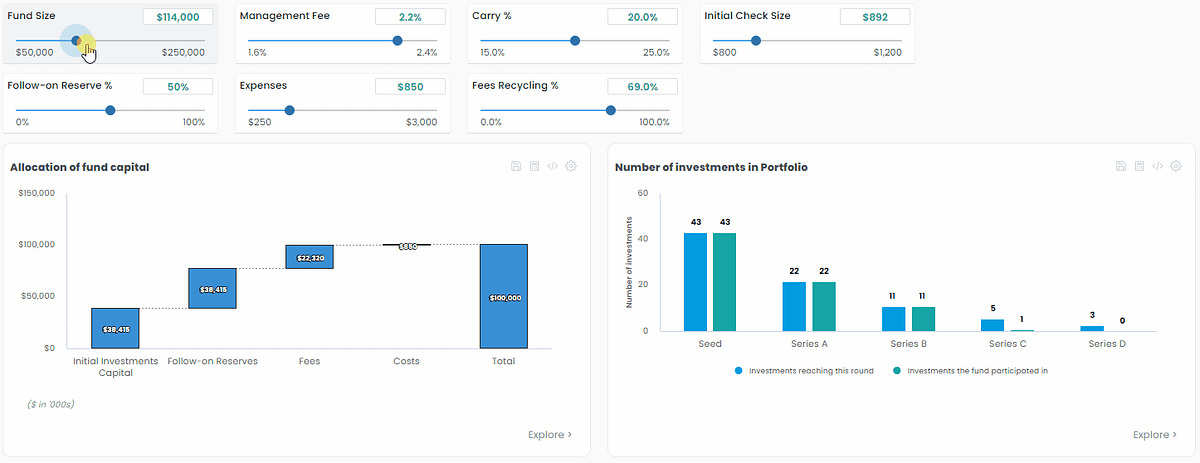Click Explore link under Number of investments chart
1200x463 pixels.
[x=1155, y=435]
